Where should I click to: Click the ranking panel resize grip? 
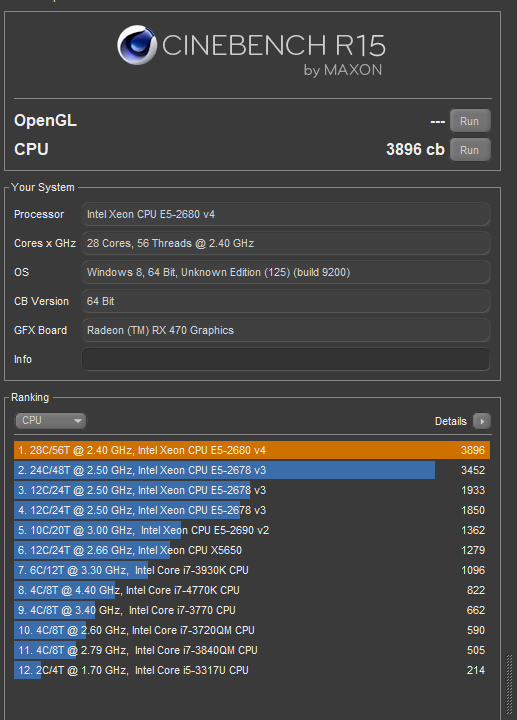[x=509, y=684]
